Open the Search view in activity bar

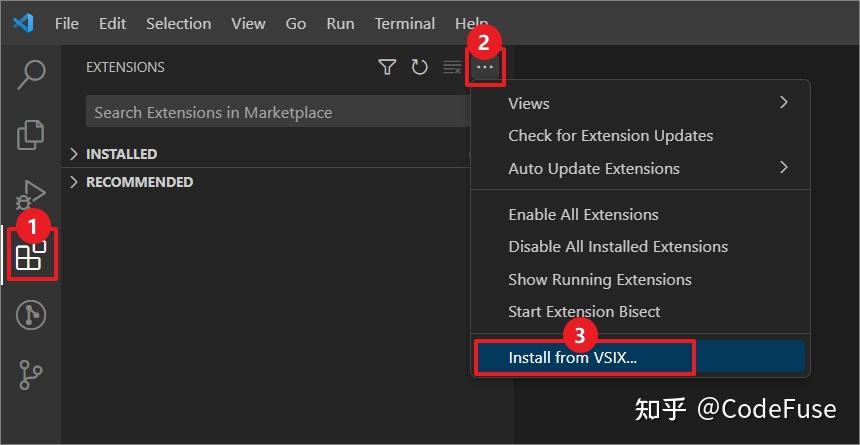coord(31,75)
